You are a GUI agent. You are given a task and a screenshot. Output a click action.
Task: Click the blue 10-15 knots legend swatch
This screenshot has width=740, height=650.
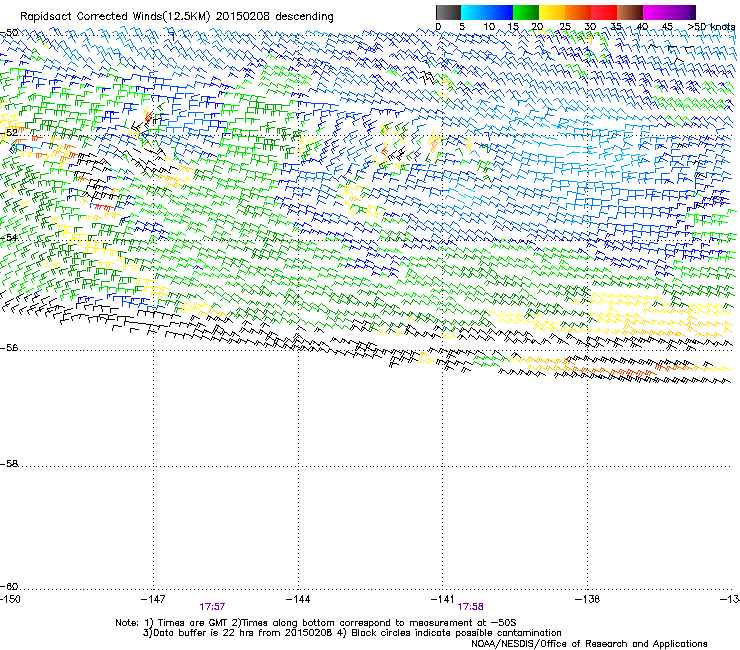(500, 12)
